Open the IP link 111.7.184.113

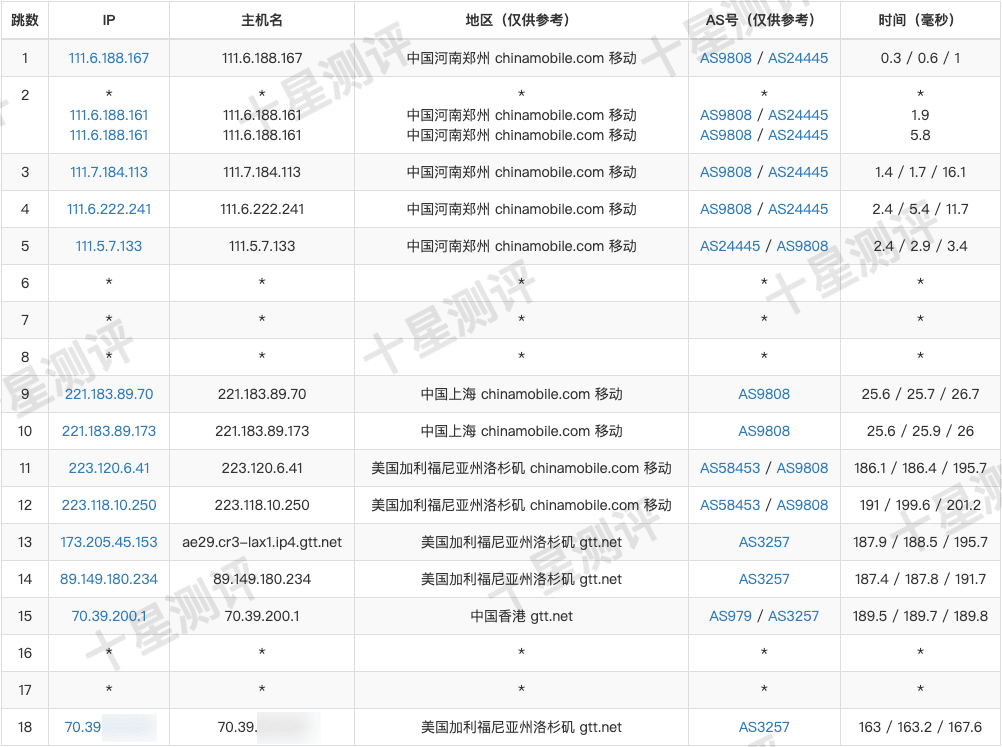(x=109, y=172)
